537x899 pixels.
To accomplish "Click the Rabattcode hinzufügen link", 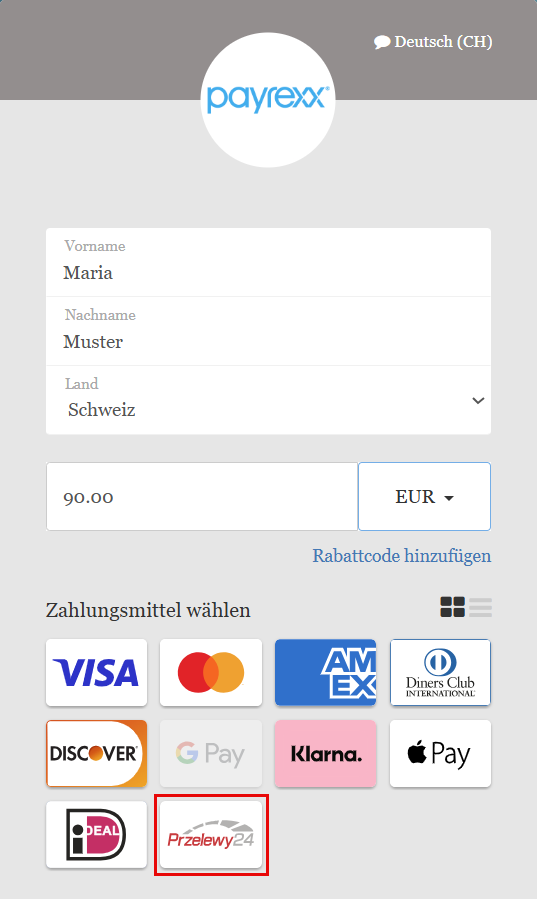I will click(x=402, y=556).
